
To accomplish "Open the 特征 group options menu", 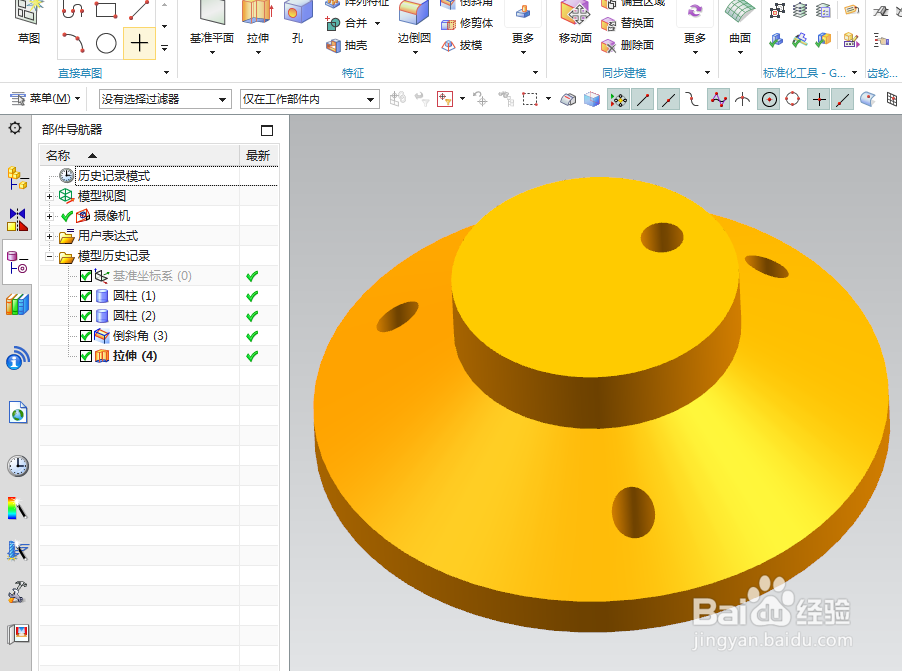I will tap(535, 73).
